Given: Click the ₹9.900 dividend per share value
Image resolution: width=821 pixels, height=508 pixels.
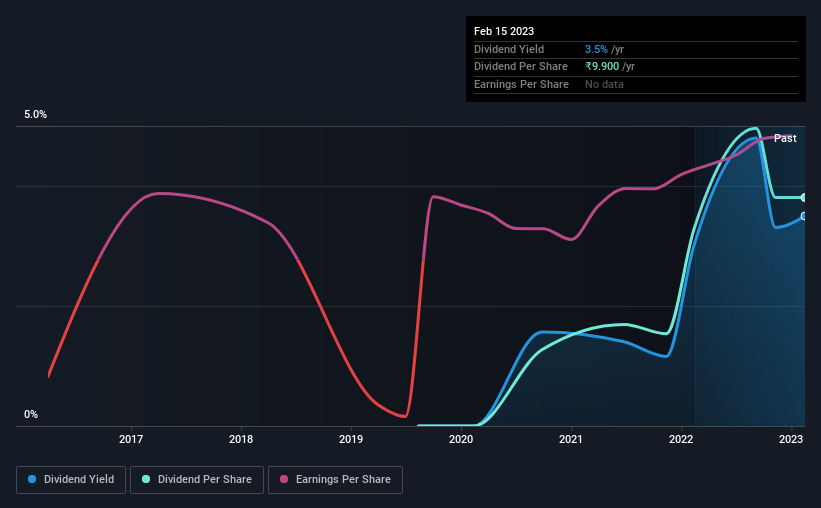Looking at the screenshot, I should coord(602,67).
